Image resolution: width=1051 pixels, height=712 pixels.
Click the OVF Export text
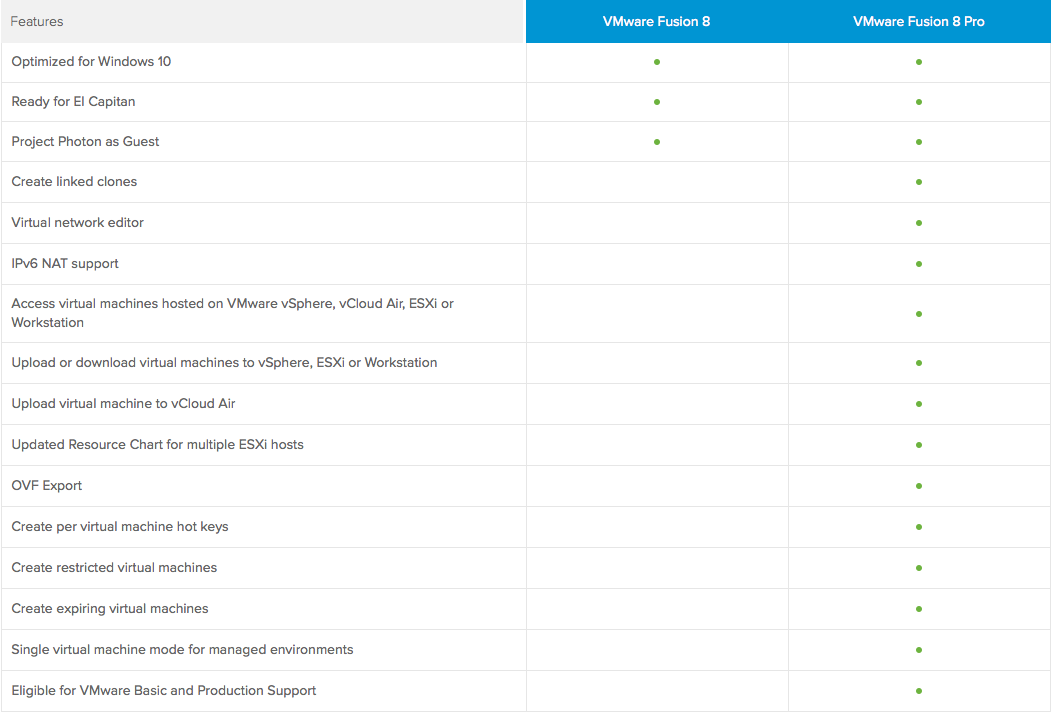(x=46, y=485)
